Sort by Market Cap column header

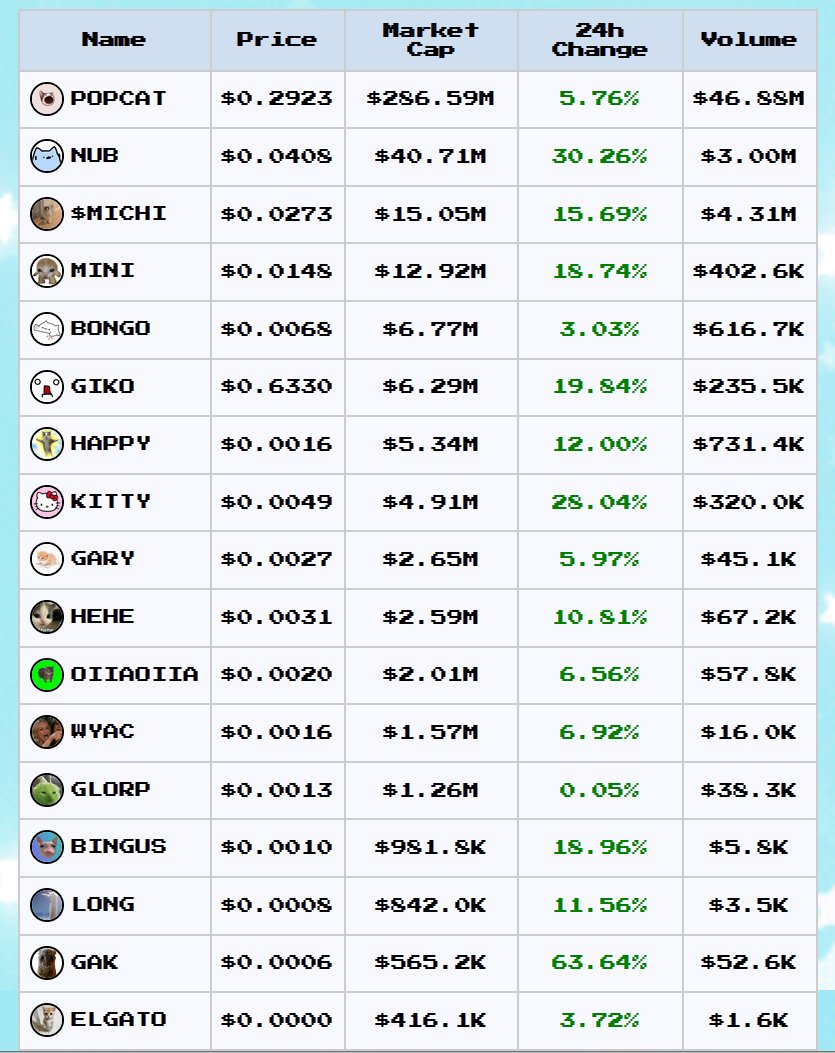pyautogui.click(x=431, y=40)
